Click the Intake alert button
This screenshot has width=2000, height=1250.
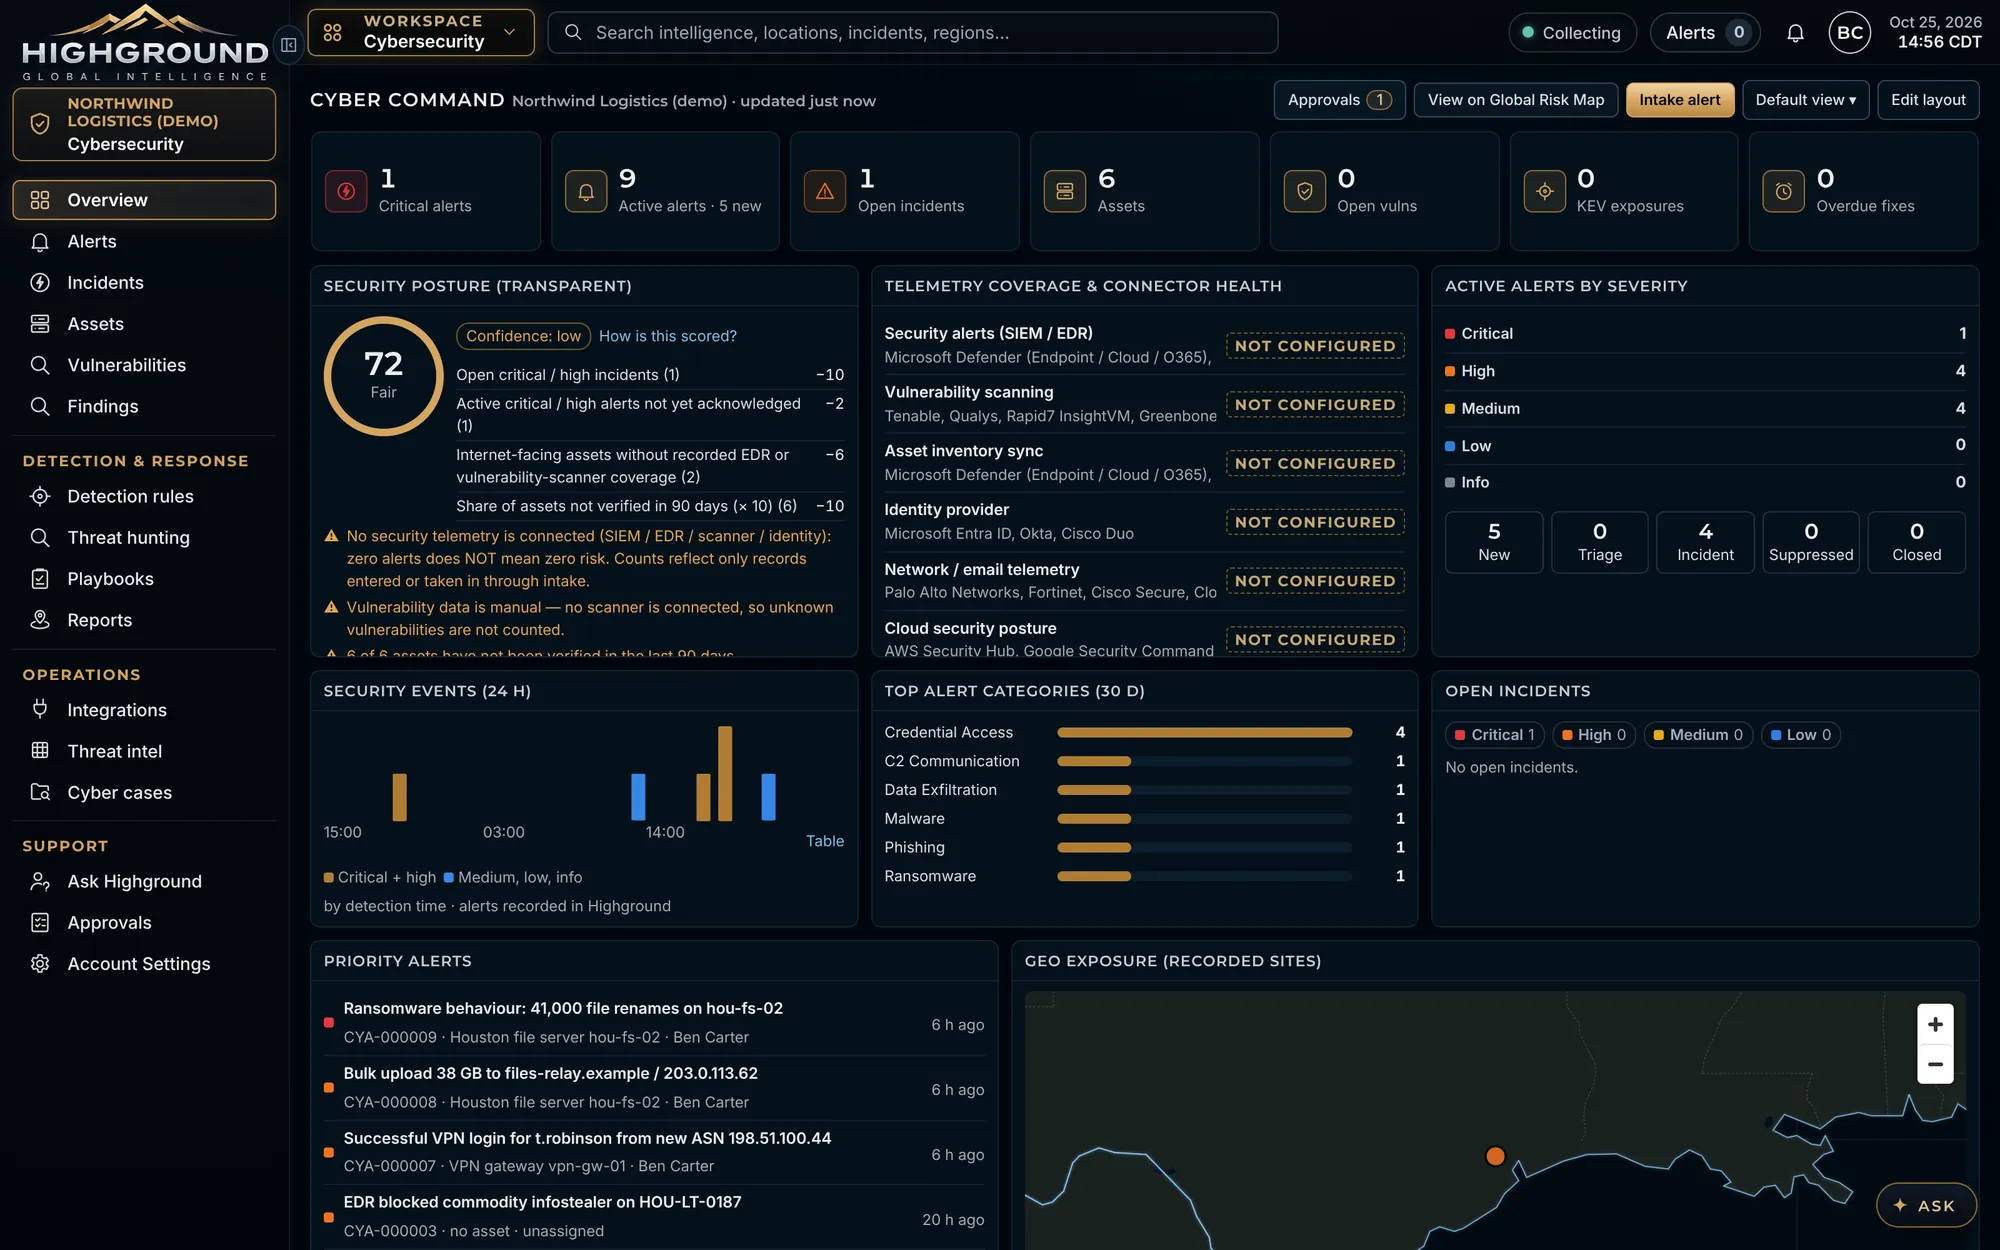pyautogui.click(x=1680, y=100)
